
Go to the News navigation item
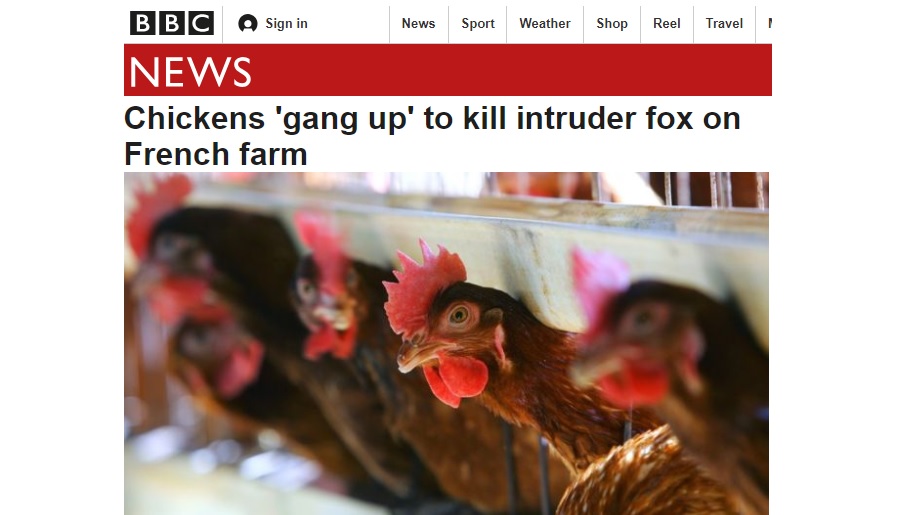(x=418, y=24)
